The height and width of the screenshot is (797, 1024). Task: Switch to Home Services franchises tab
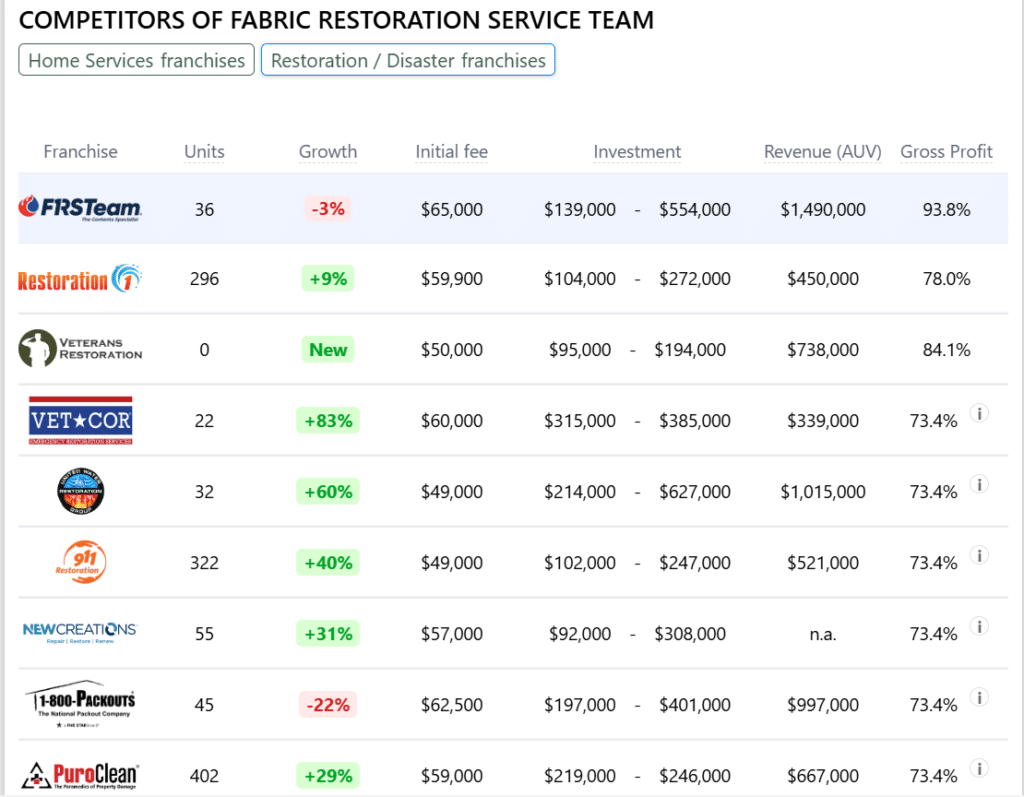point(136,60)
